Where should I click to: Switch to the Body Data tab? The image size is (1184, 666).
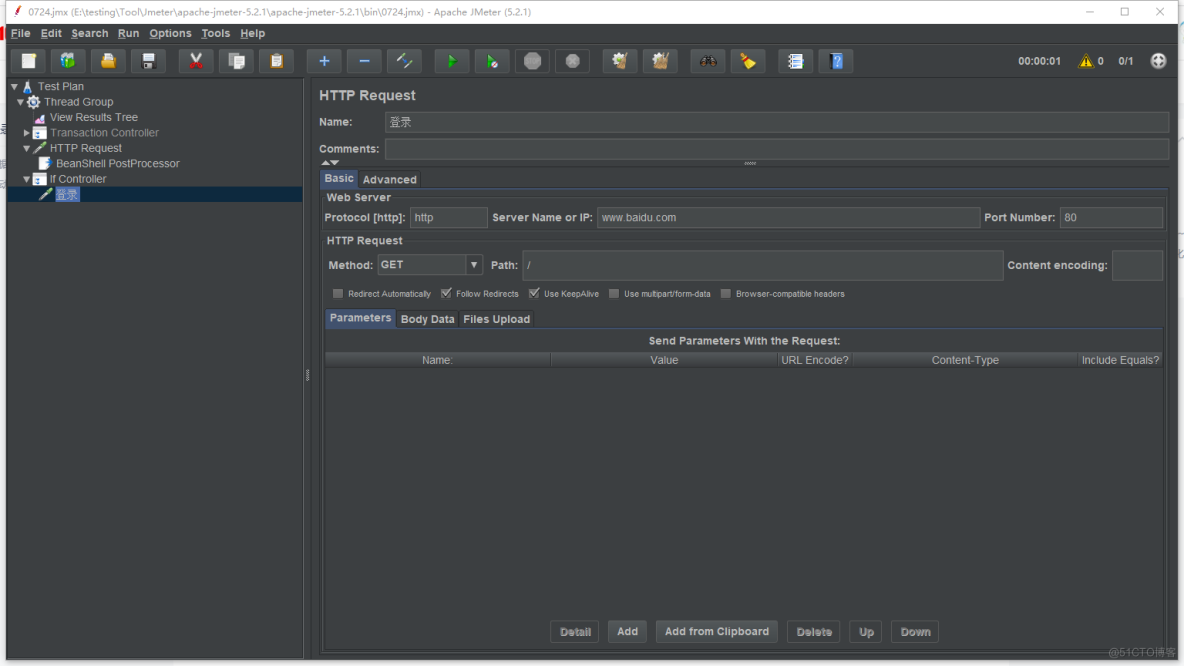(427, 318)
